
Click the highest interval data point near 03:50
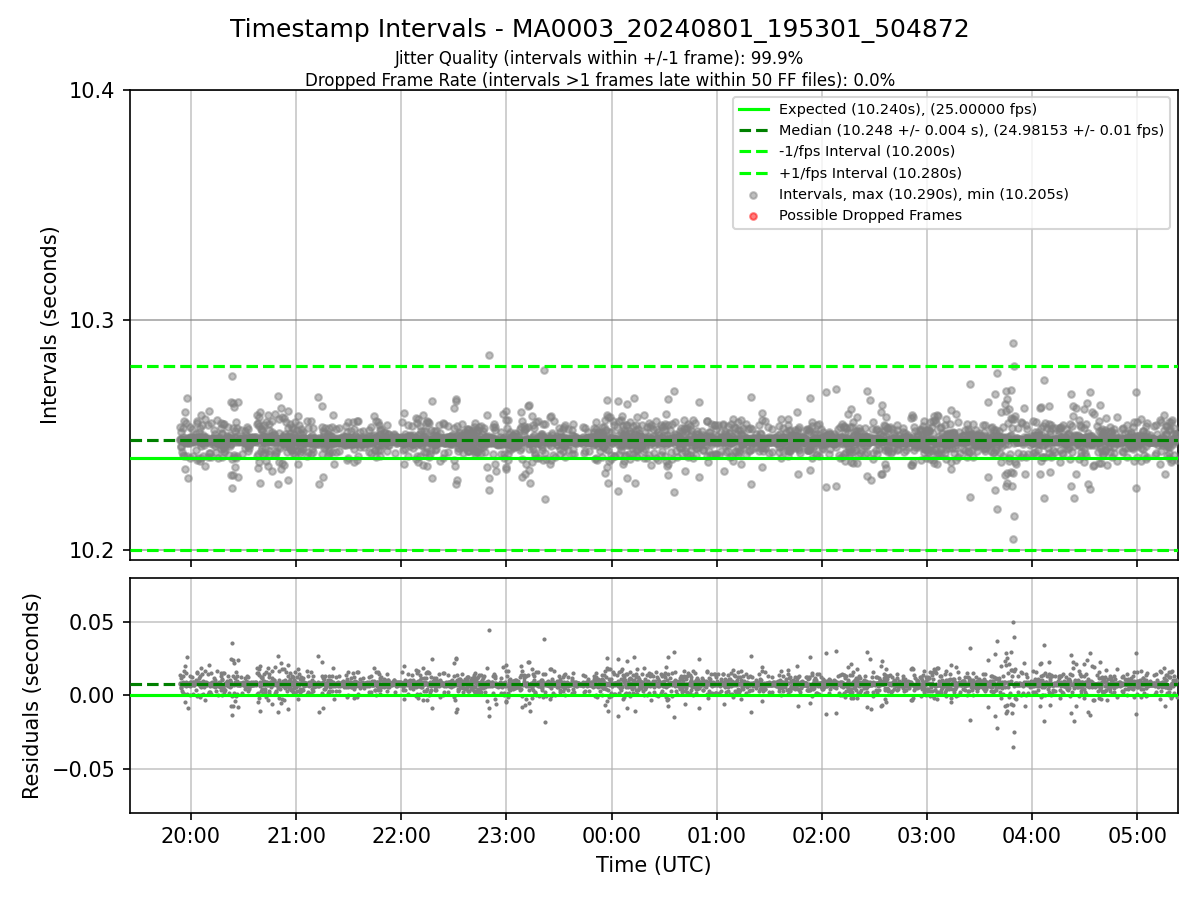1013,343
